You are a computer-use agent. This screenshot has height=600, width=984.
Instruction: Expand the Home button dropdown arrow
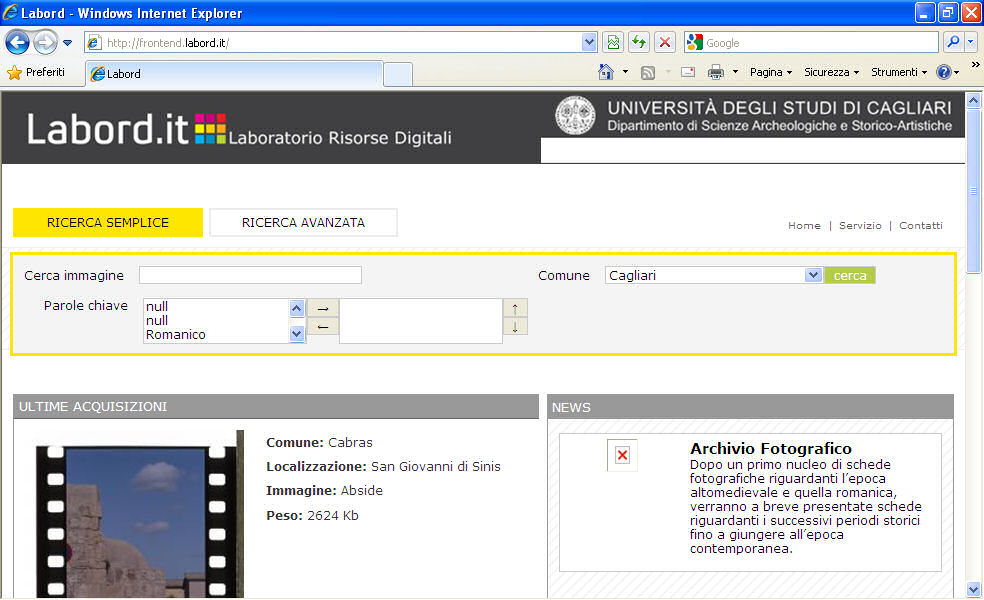(625, 72)
